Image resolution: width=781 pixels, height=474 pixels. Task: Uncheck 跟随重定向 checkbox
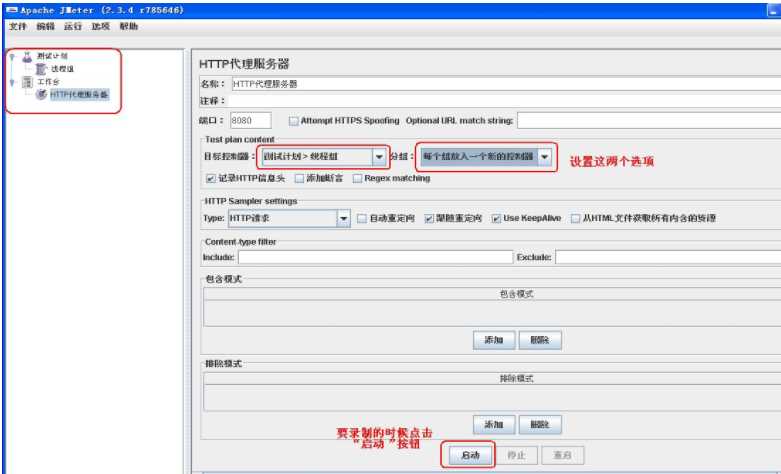point(429,219)
